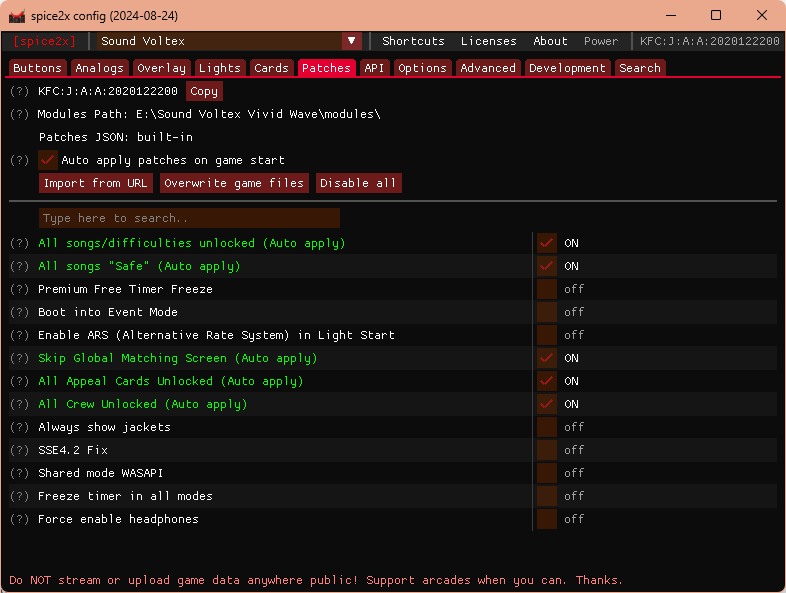Click the patch search input field

click(189, 218)
